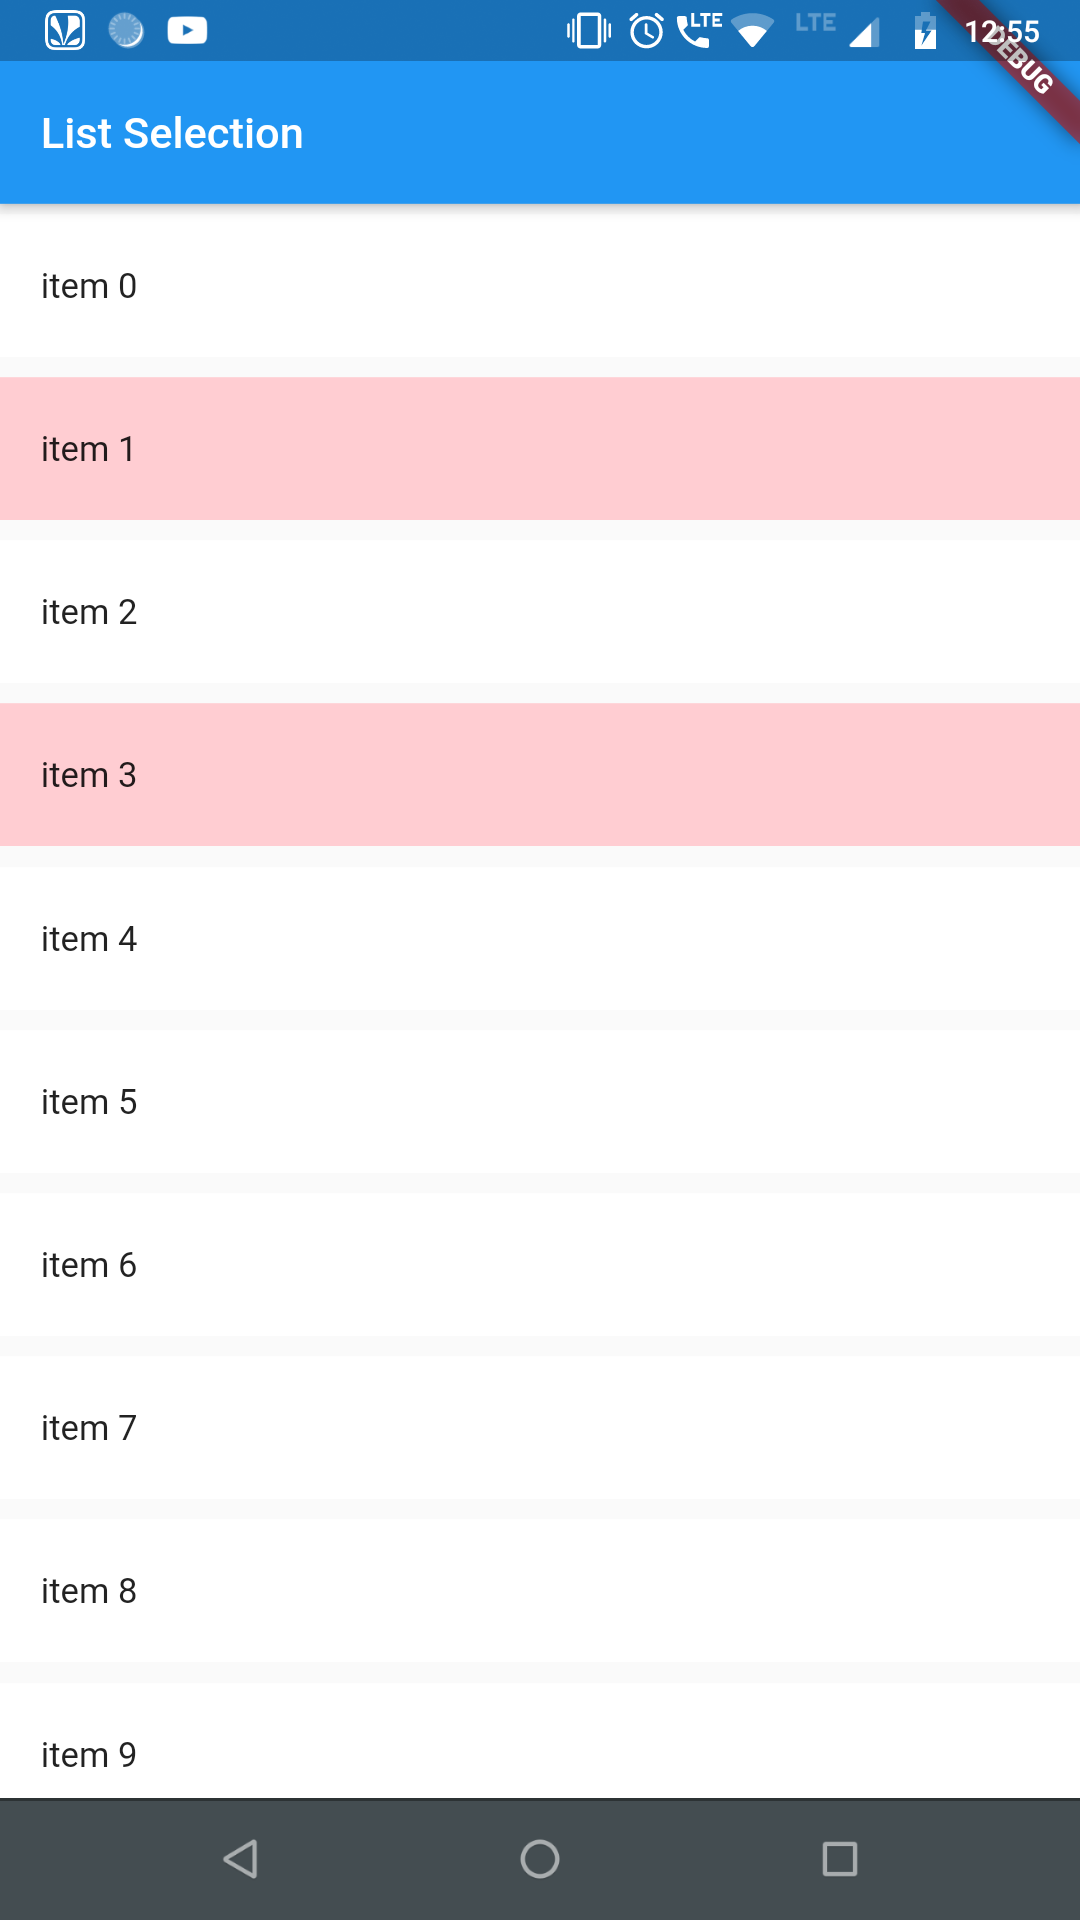Tap the alarm clock status bar icon
The image size is (1080, 1920).
pyautogui.click(x=645, y=30)
